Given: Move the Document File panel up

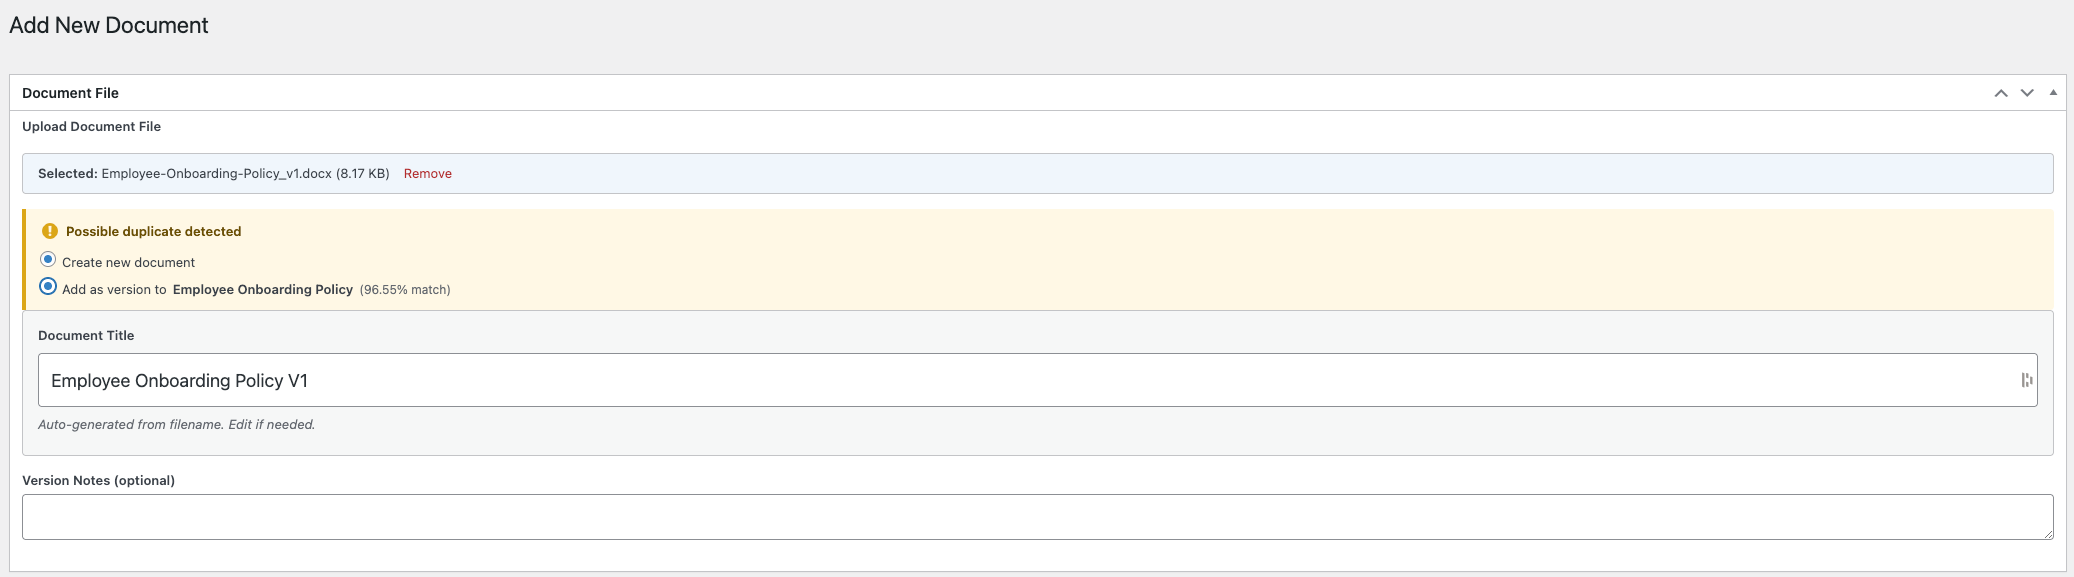Looking at the screenshot, I should [2001, 93].
